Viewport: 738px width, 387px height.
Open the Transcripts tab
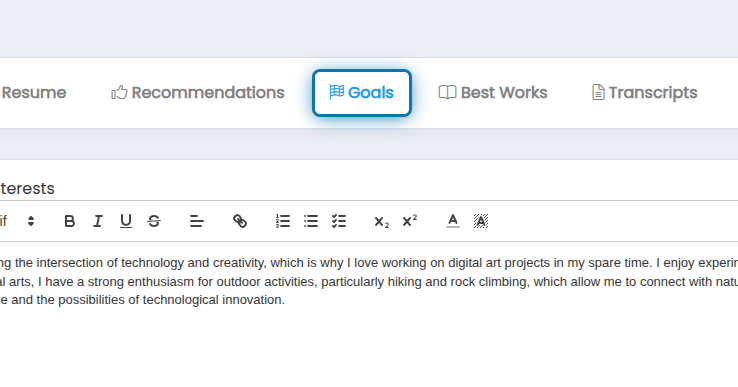(x=644, y=93)
